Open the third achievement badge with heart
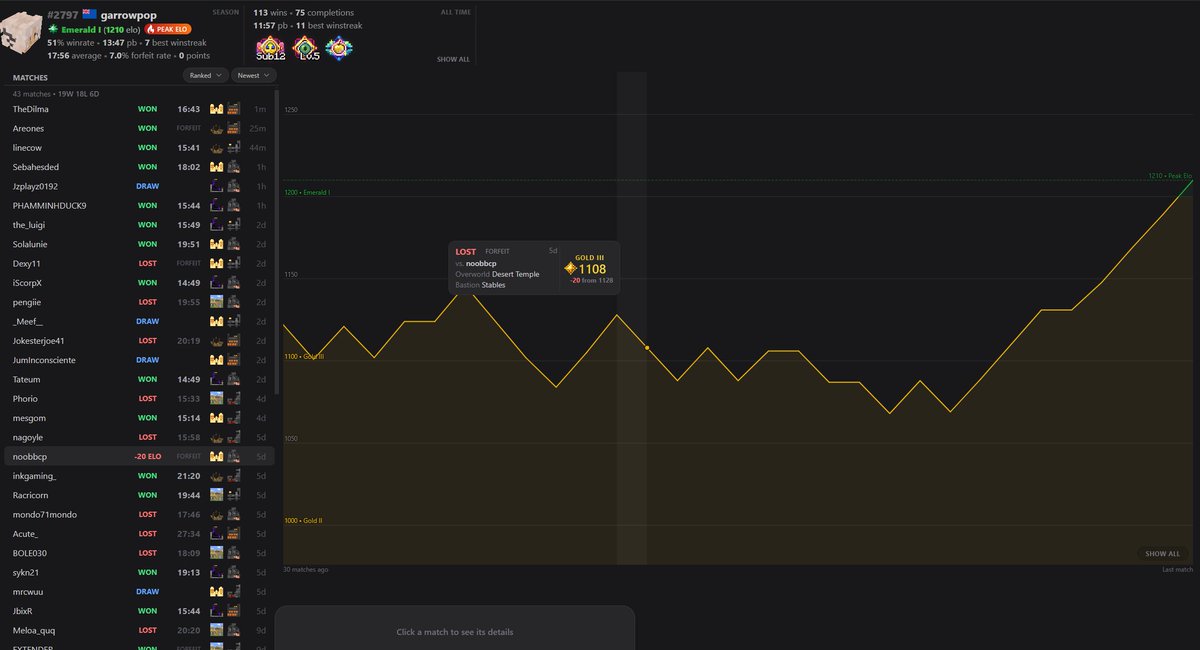 coord(339,47)
